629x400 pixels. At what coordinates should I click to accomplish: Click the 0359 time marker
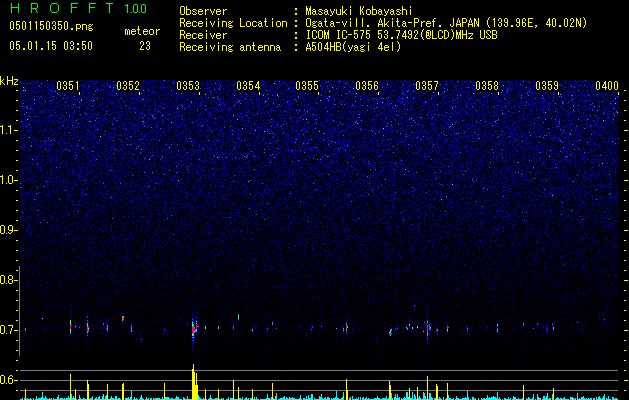(546, 86)
